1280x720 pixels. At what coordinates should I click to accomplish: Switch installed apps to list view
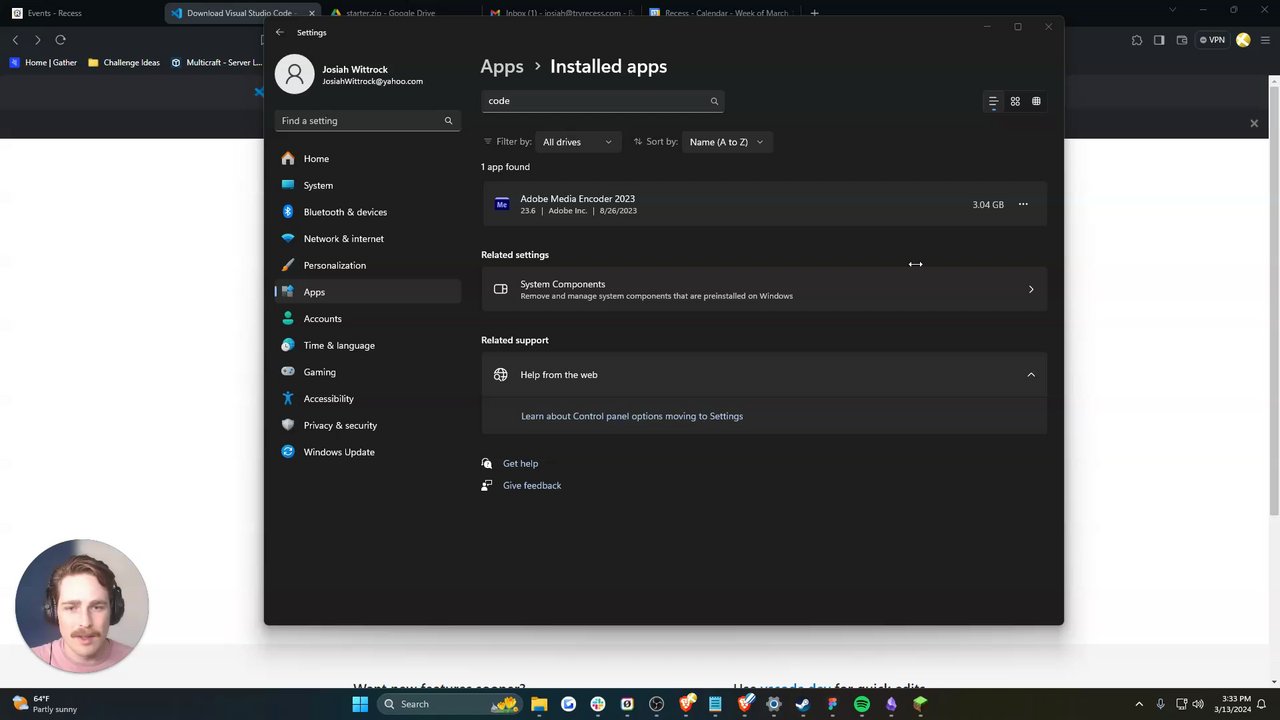coord(993,101)
